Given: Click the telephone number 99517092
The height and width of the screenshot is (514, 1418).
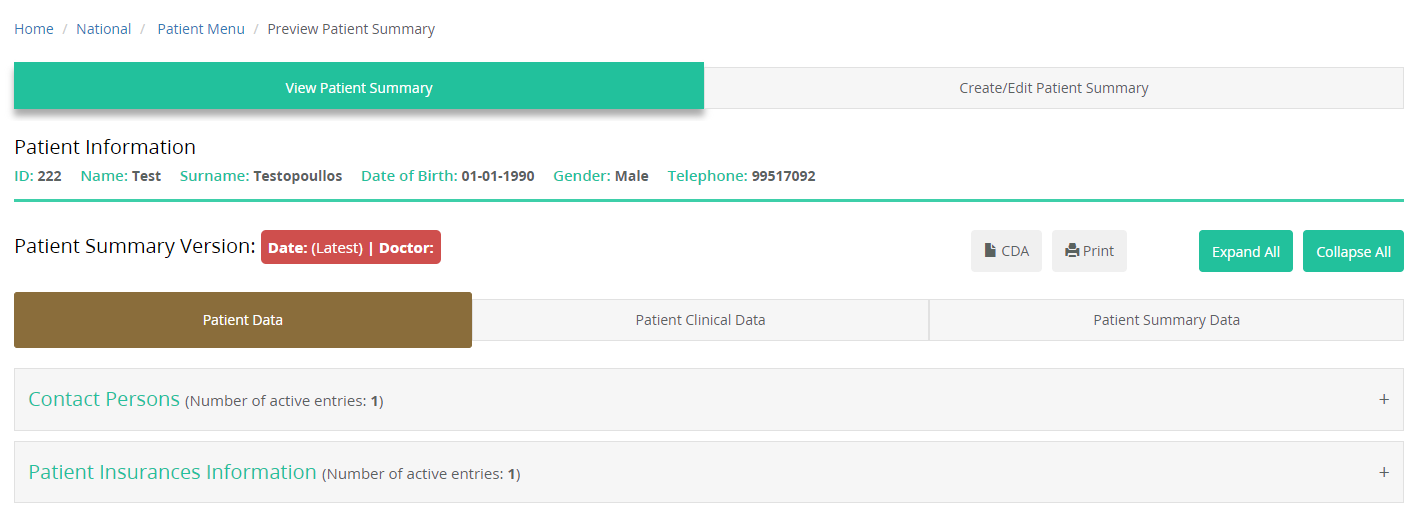Looking at the screenshot, I should (x=783, y=176).
